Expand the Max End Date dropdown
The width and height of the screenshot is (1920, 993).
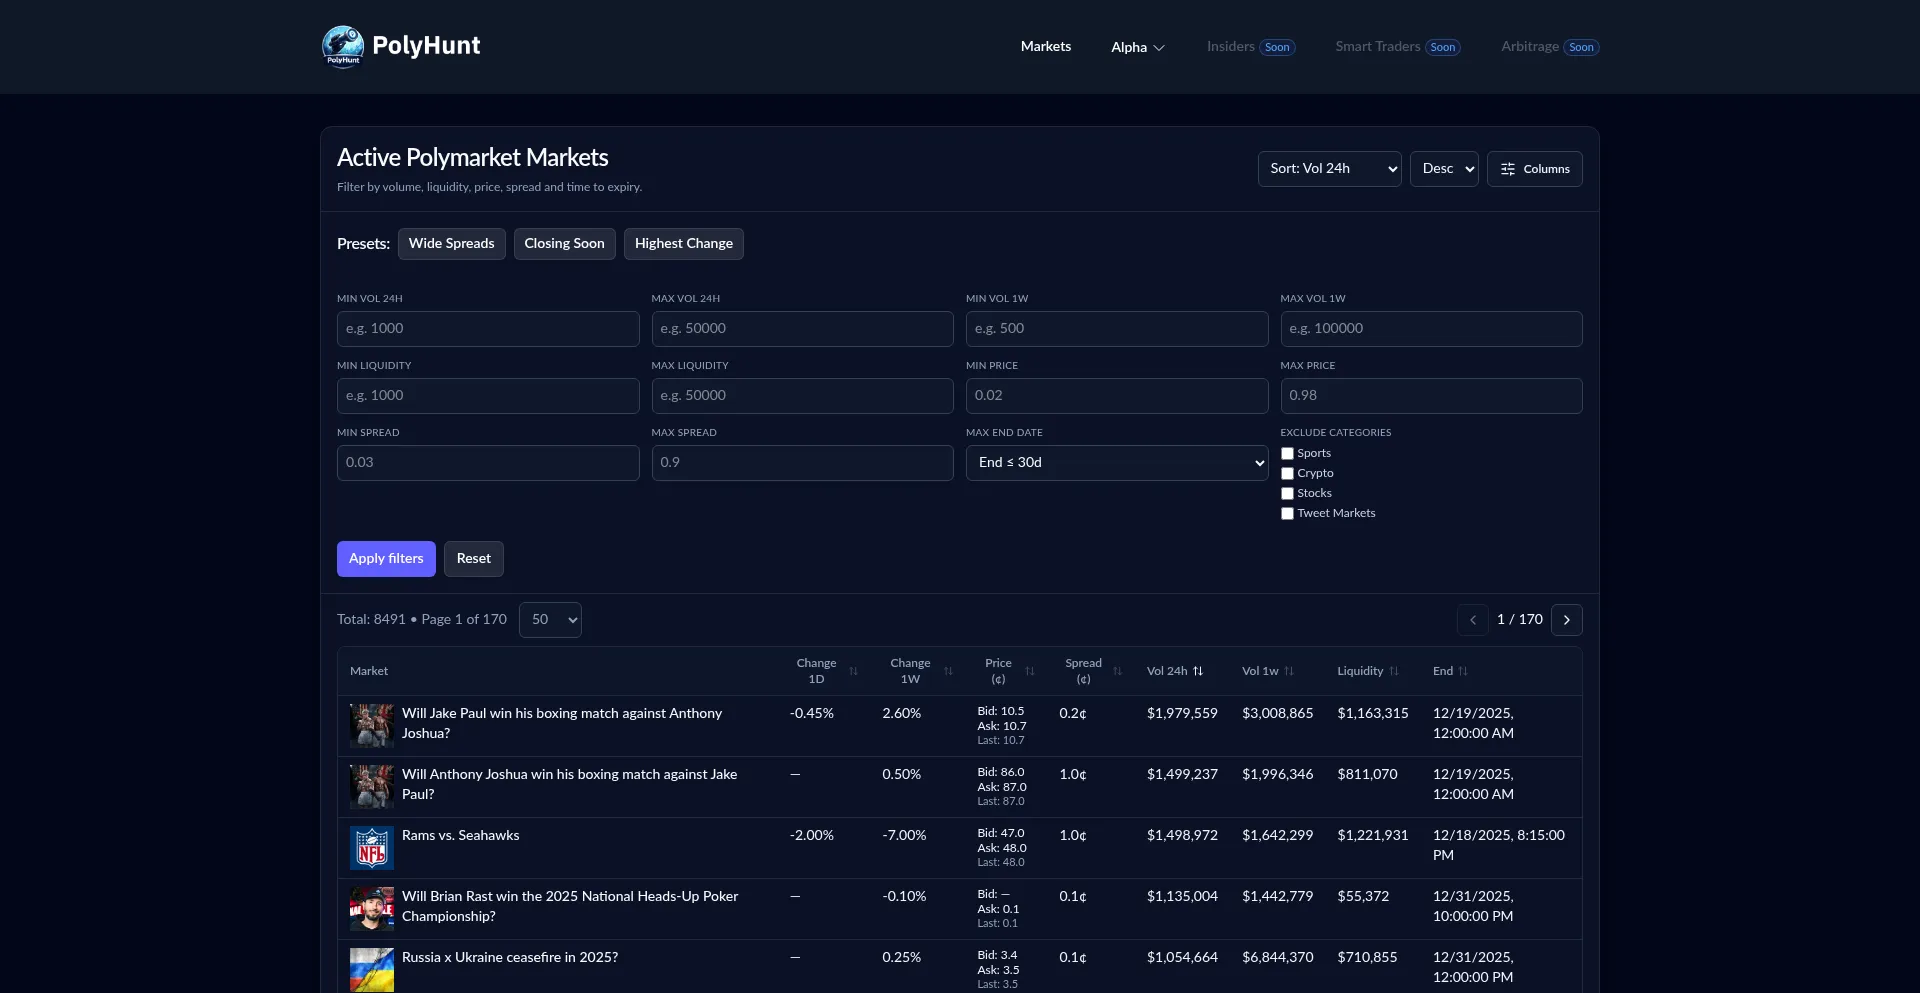pyautogui.click(x=1116, y=463)
